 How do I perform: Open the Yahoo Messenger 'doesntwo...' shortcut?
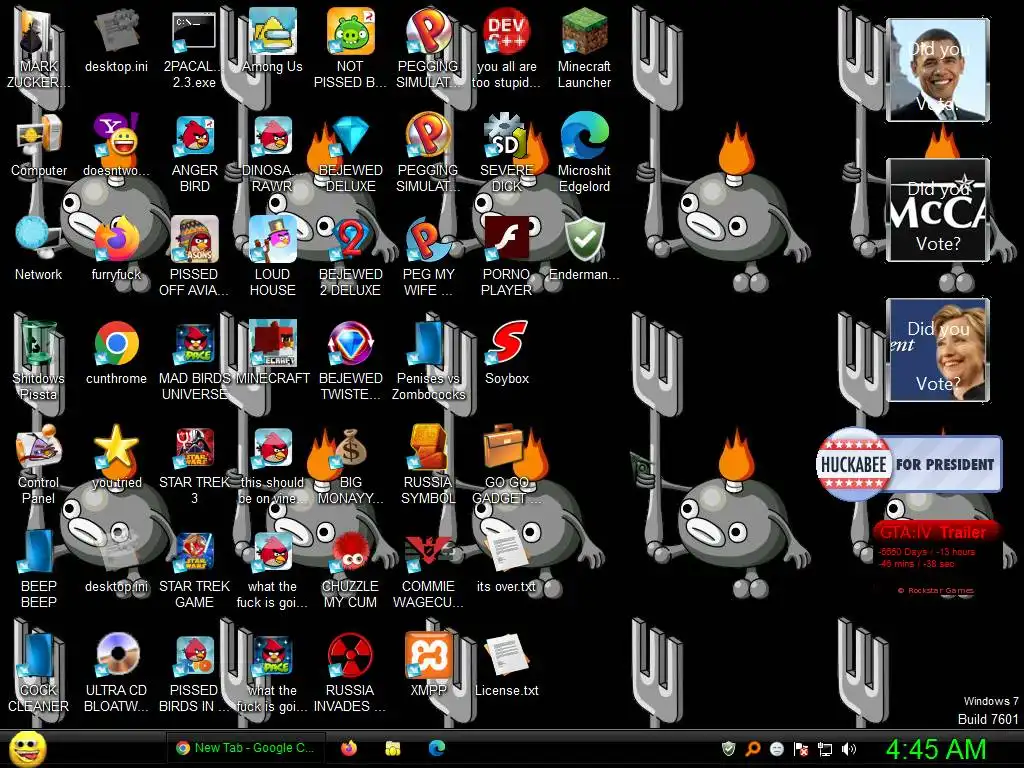click(116, 145)
